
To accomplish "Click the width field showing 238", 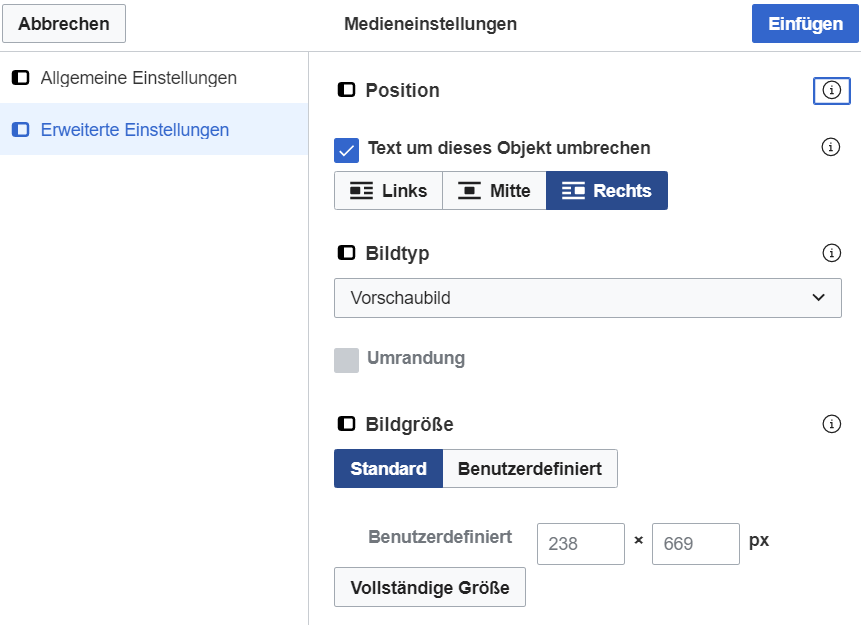I will (x=580, y=544).
